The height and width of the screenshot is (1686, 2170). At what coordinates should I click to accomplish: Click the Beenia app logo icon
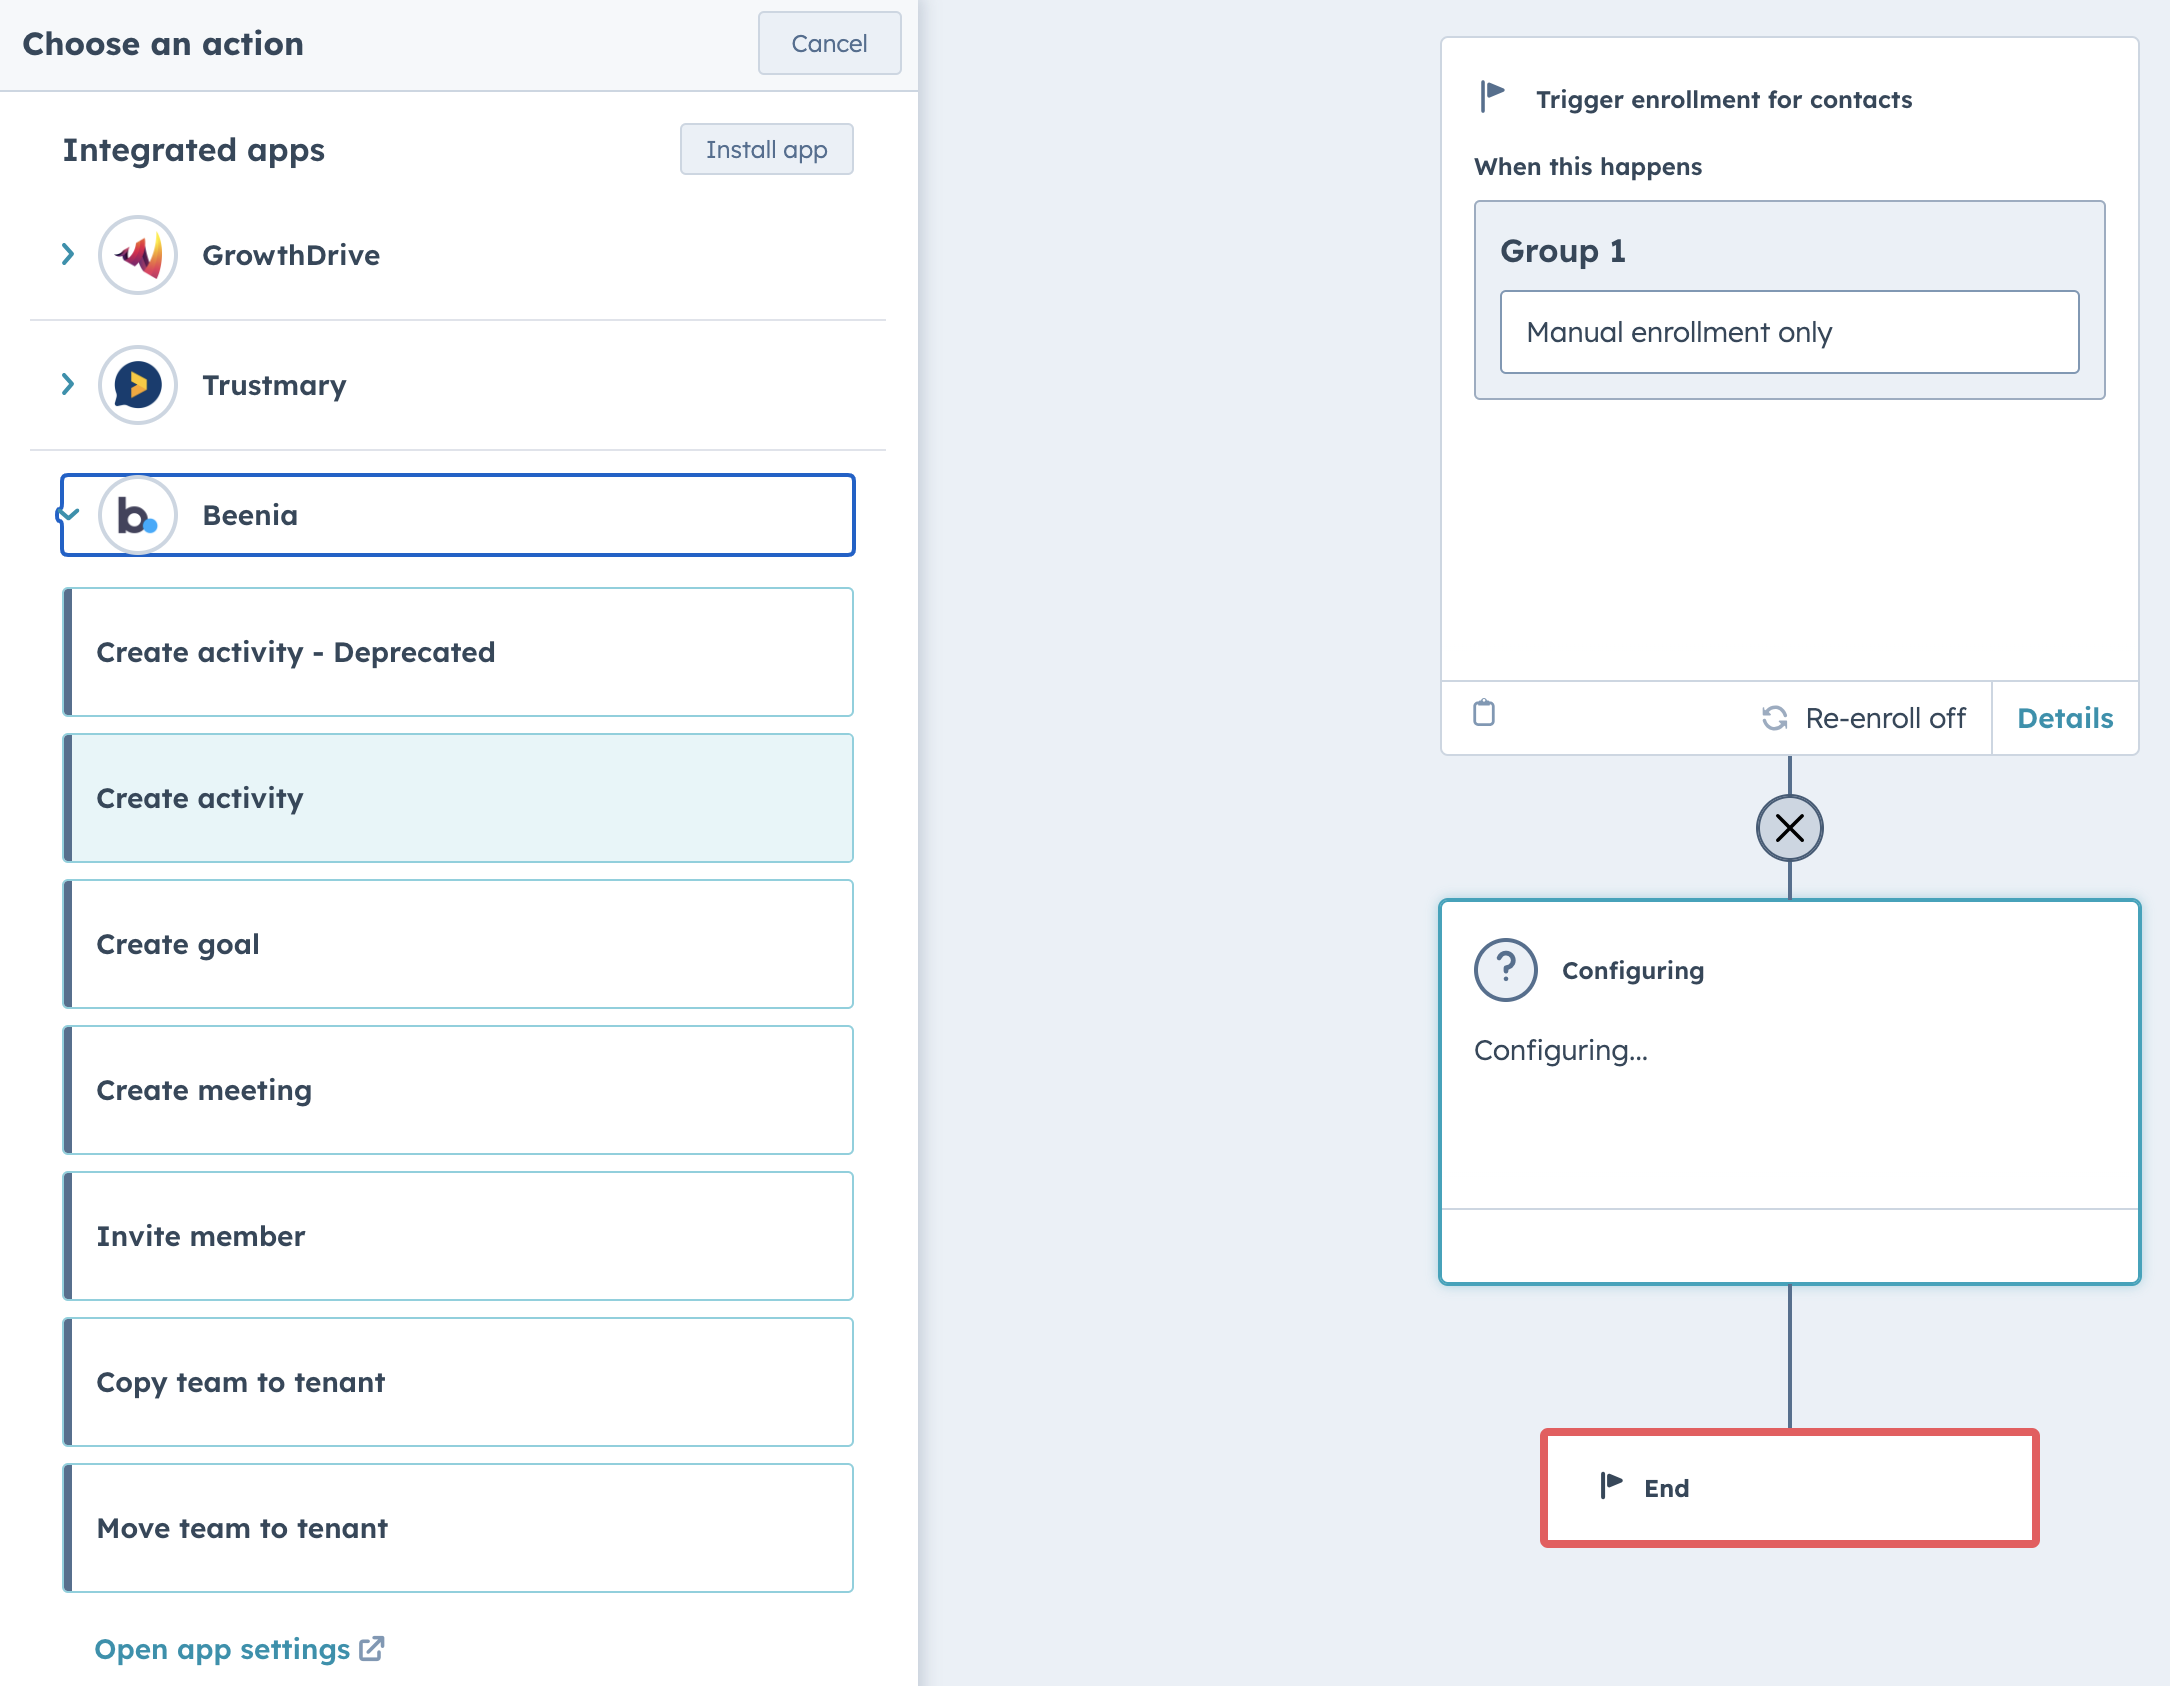138,515
